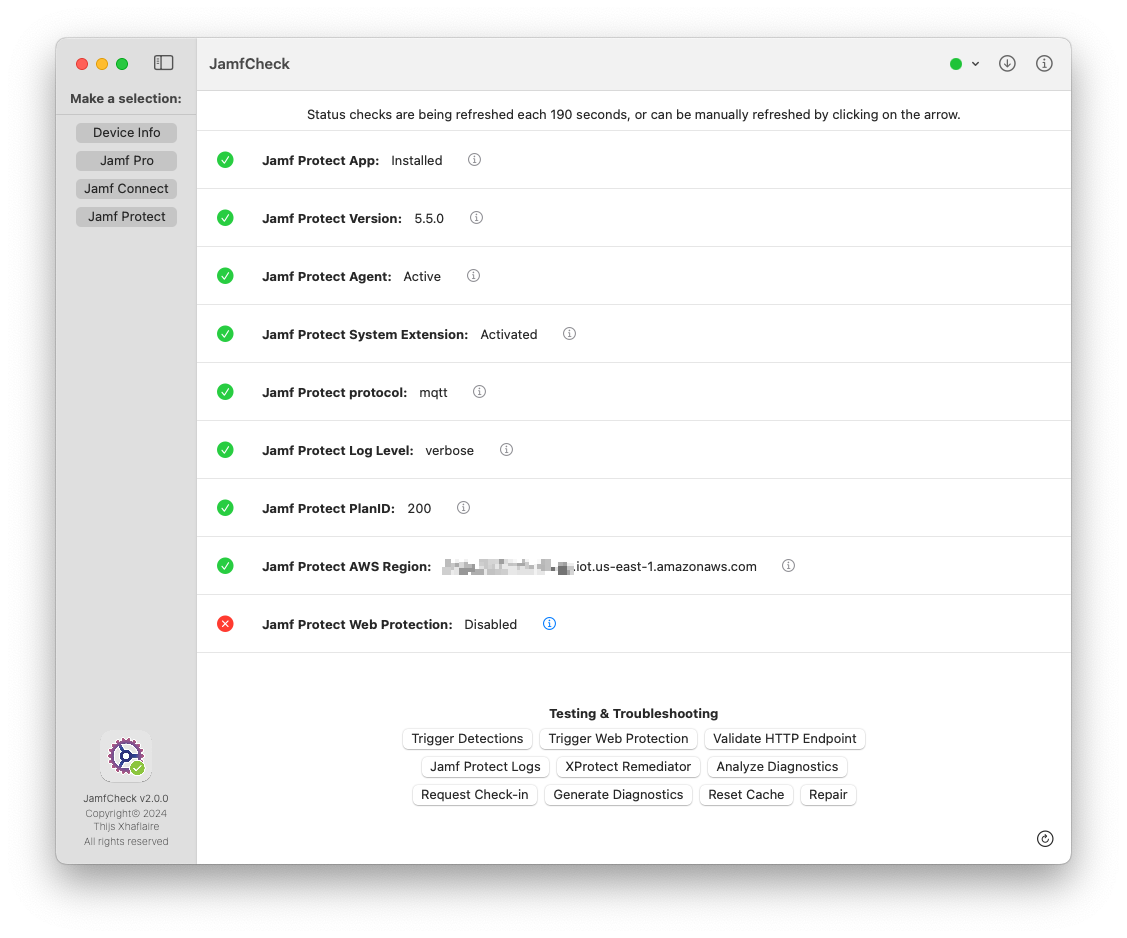This screenshot has width=1127, height=938.
Task: Show info for Jamf Protect AWS Region
Action: [788, 566]
